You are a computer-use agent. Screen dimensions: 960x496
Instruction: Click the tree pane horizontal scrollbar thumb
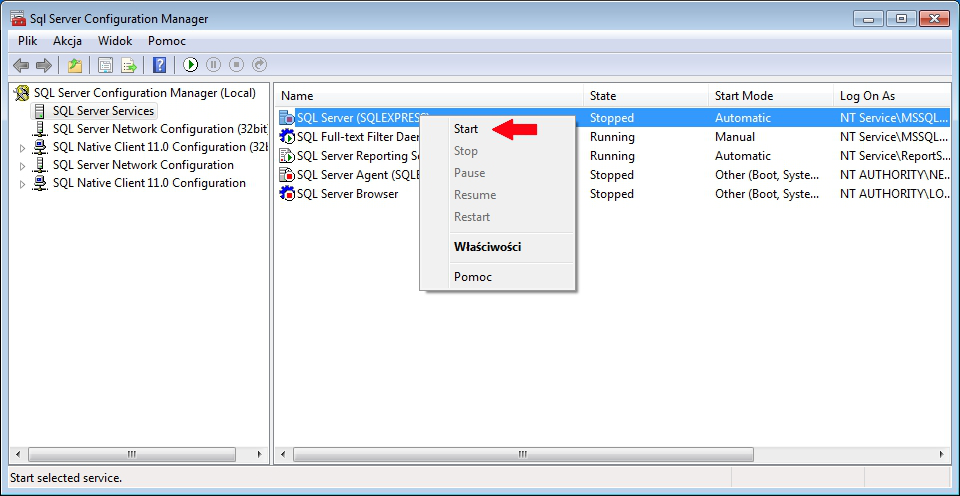(x=132, y=455)
